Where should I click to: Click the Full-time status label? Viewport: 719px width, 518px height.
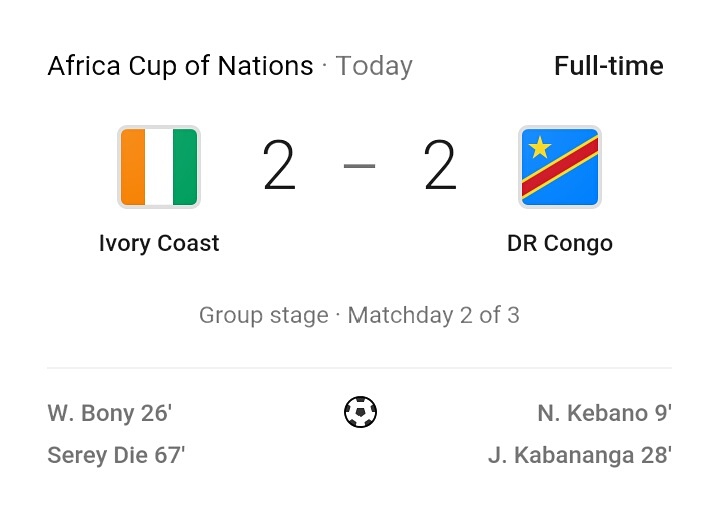(609, 66)
